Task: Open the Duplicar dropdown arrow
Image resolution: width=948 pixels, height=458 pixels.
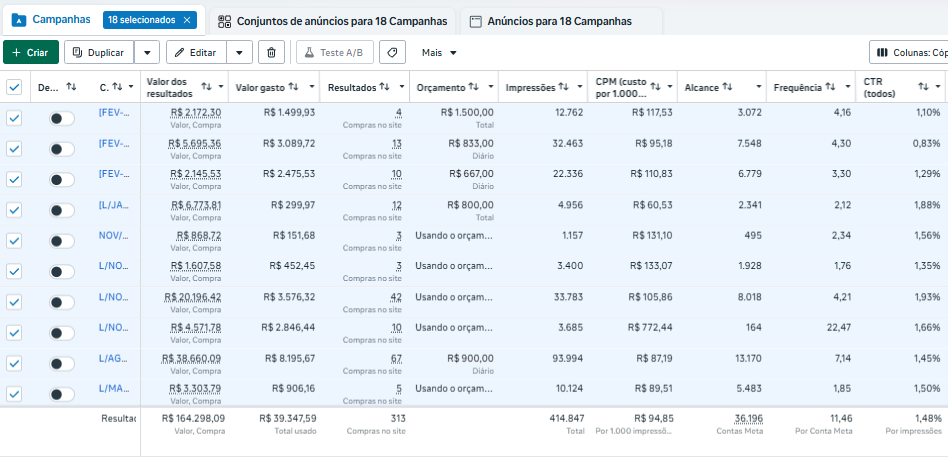Action: [147, 53]
